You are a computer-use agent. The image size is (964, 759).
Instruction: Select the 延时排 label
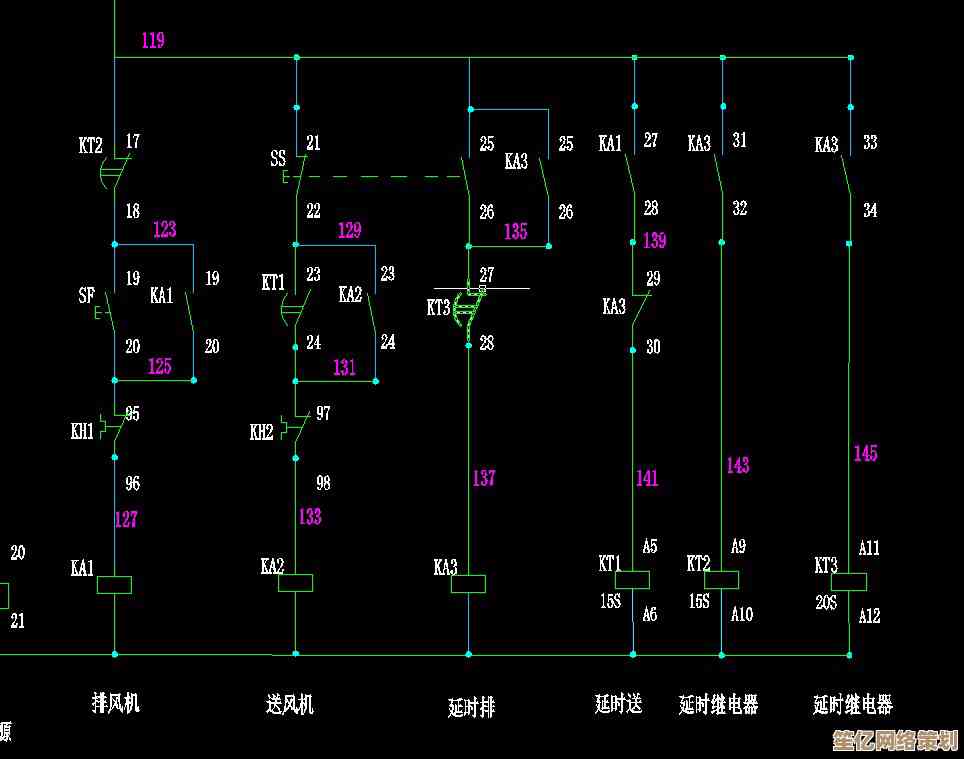[x=471, y=708]
